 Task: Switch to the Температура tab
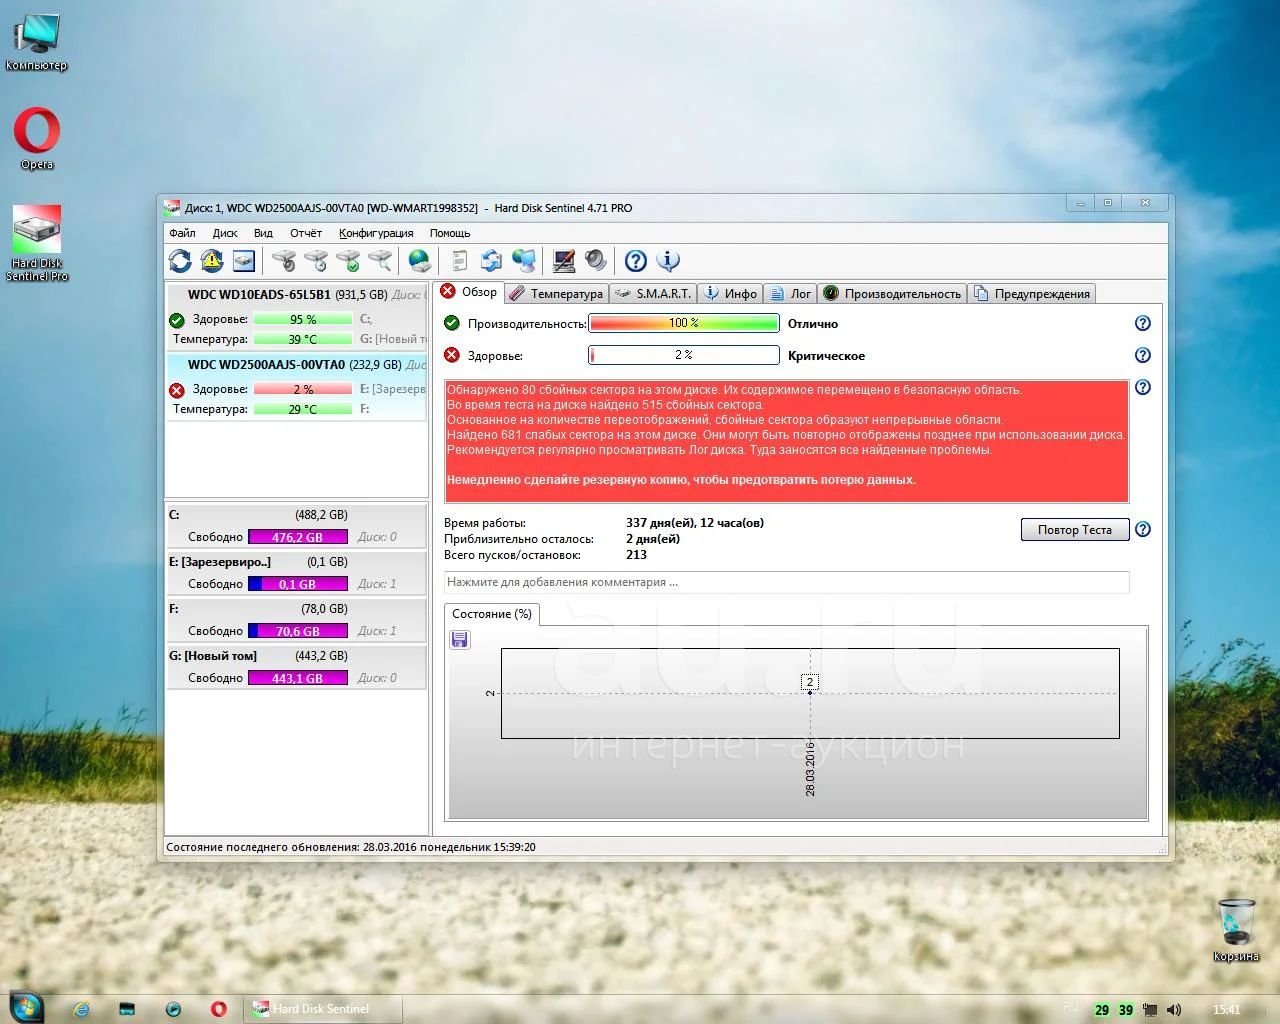coord(556,293)
